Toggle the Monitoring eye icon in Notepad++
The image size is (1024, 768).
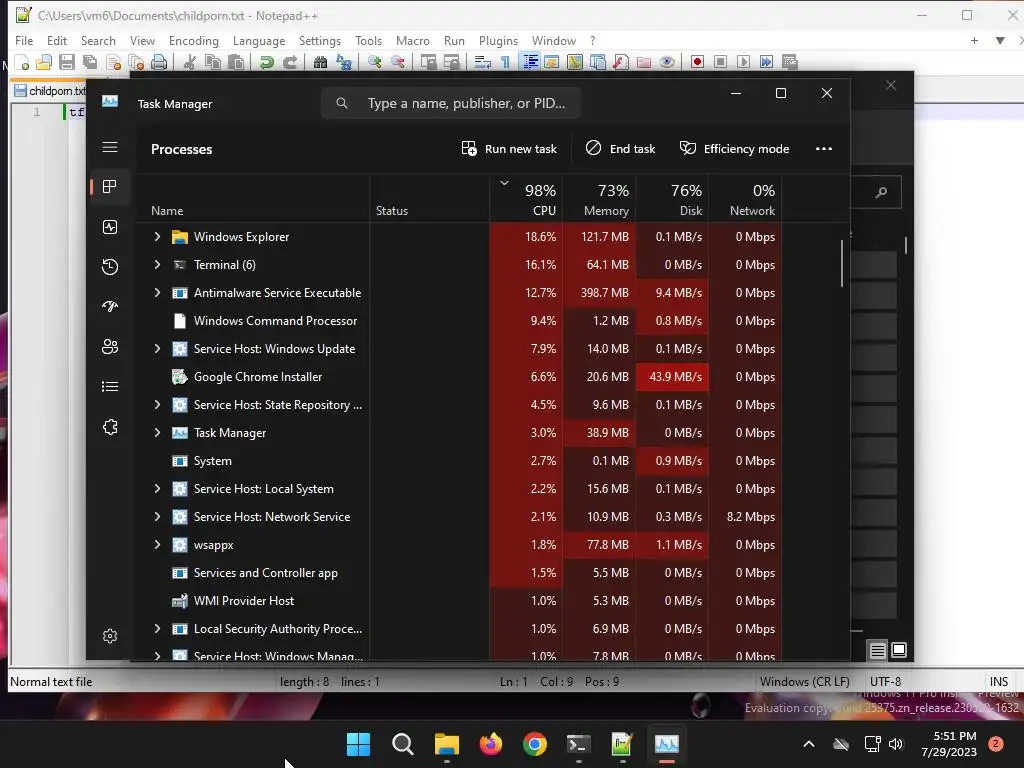[x=667, y=62]
